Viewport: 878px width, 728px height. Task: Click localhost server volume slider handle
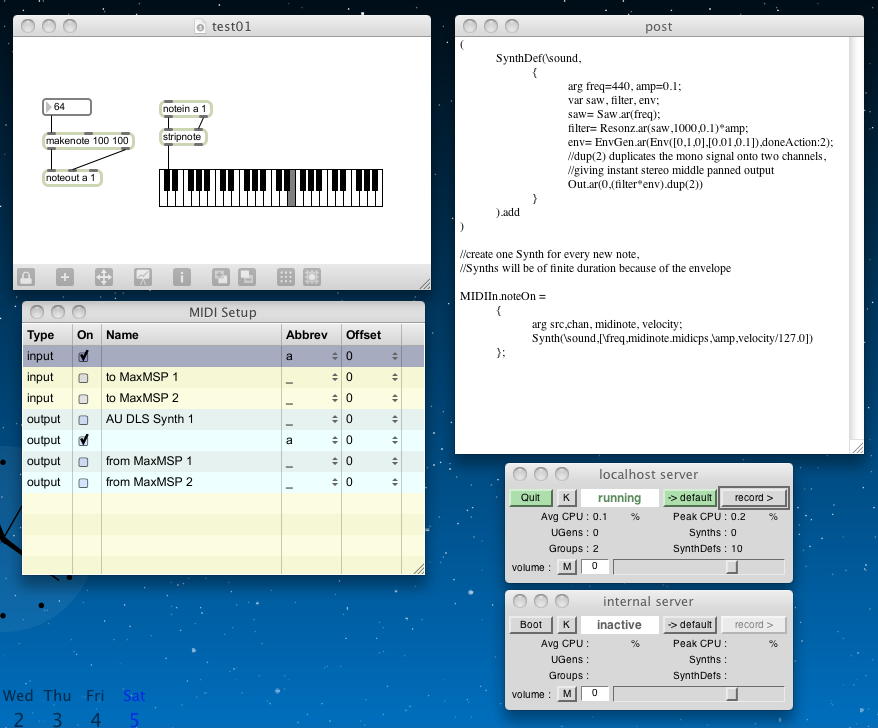coord(731,567)
